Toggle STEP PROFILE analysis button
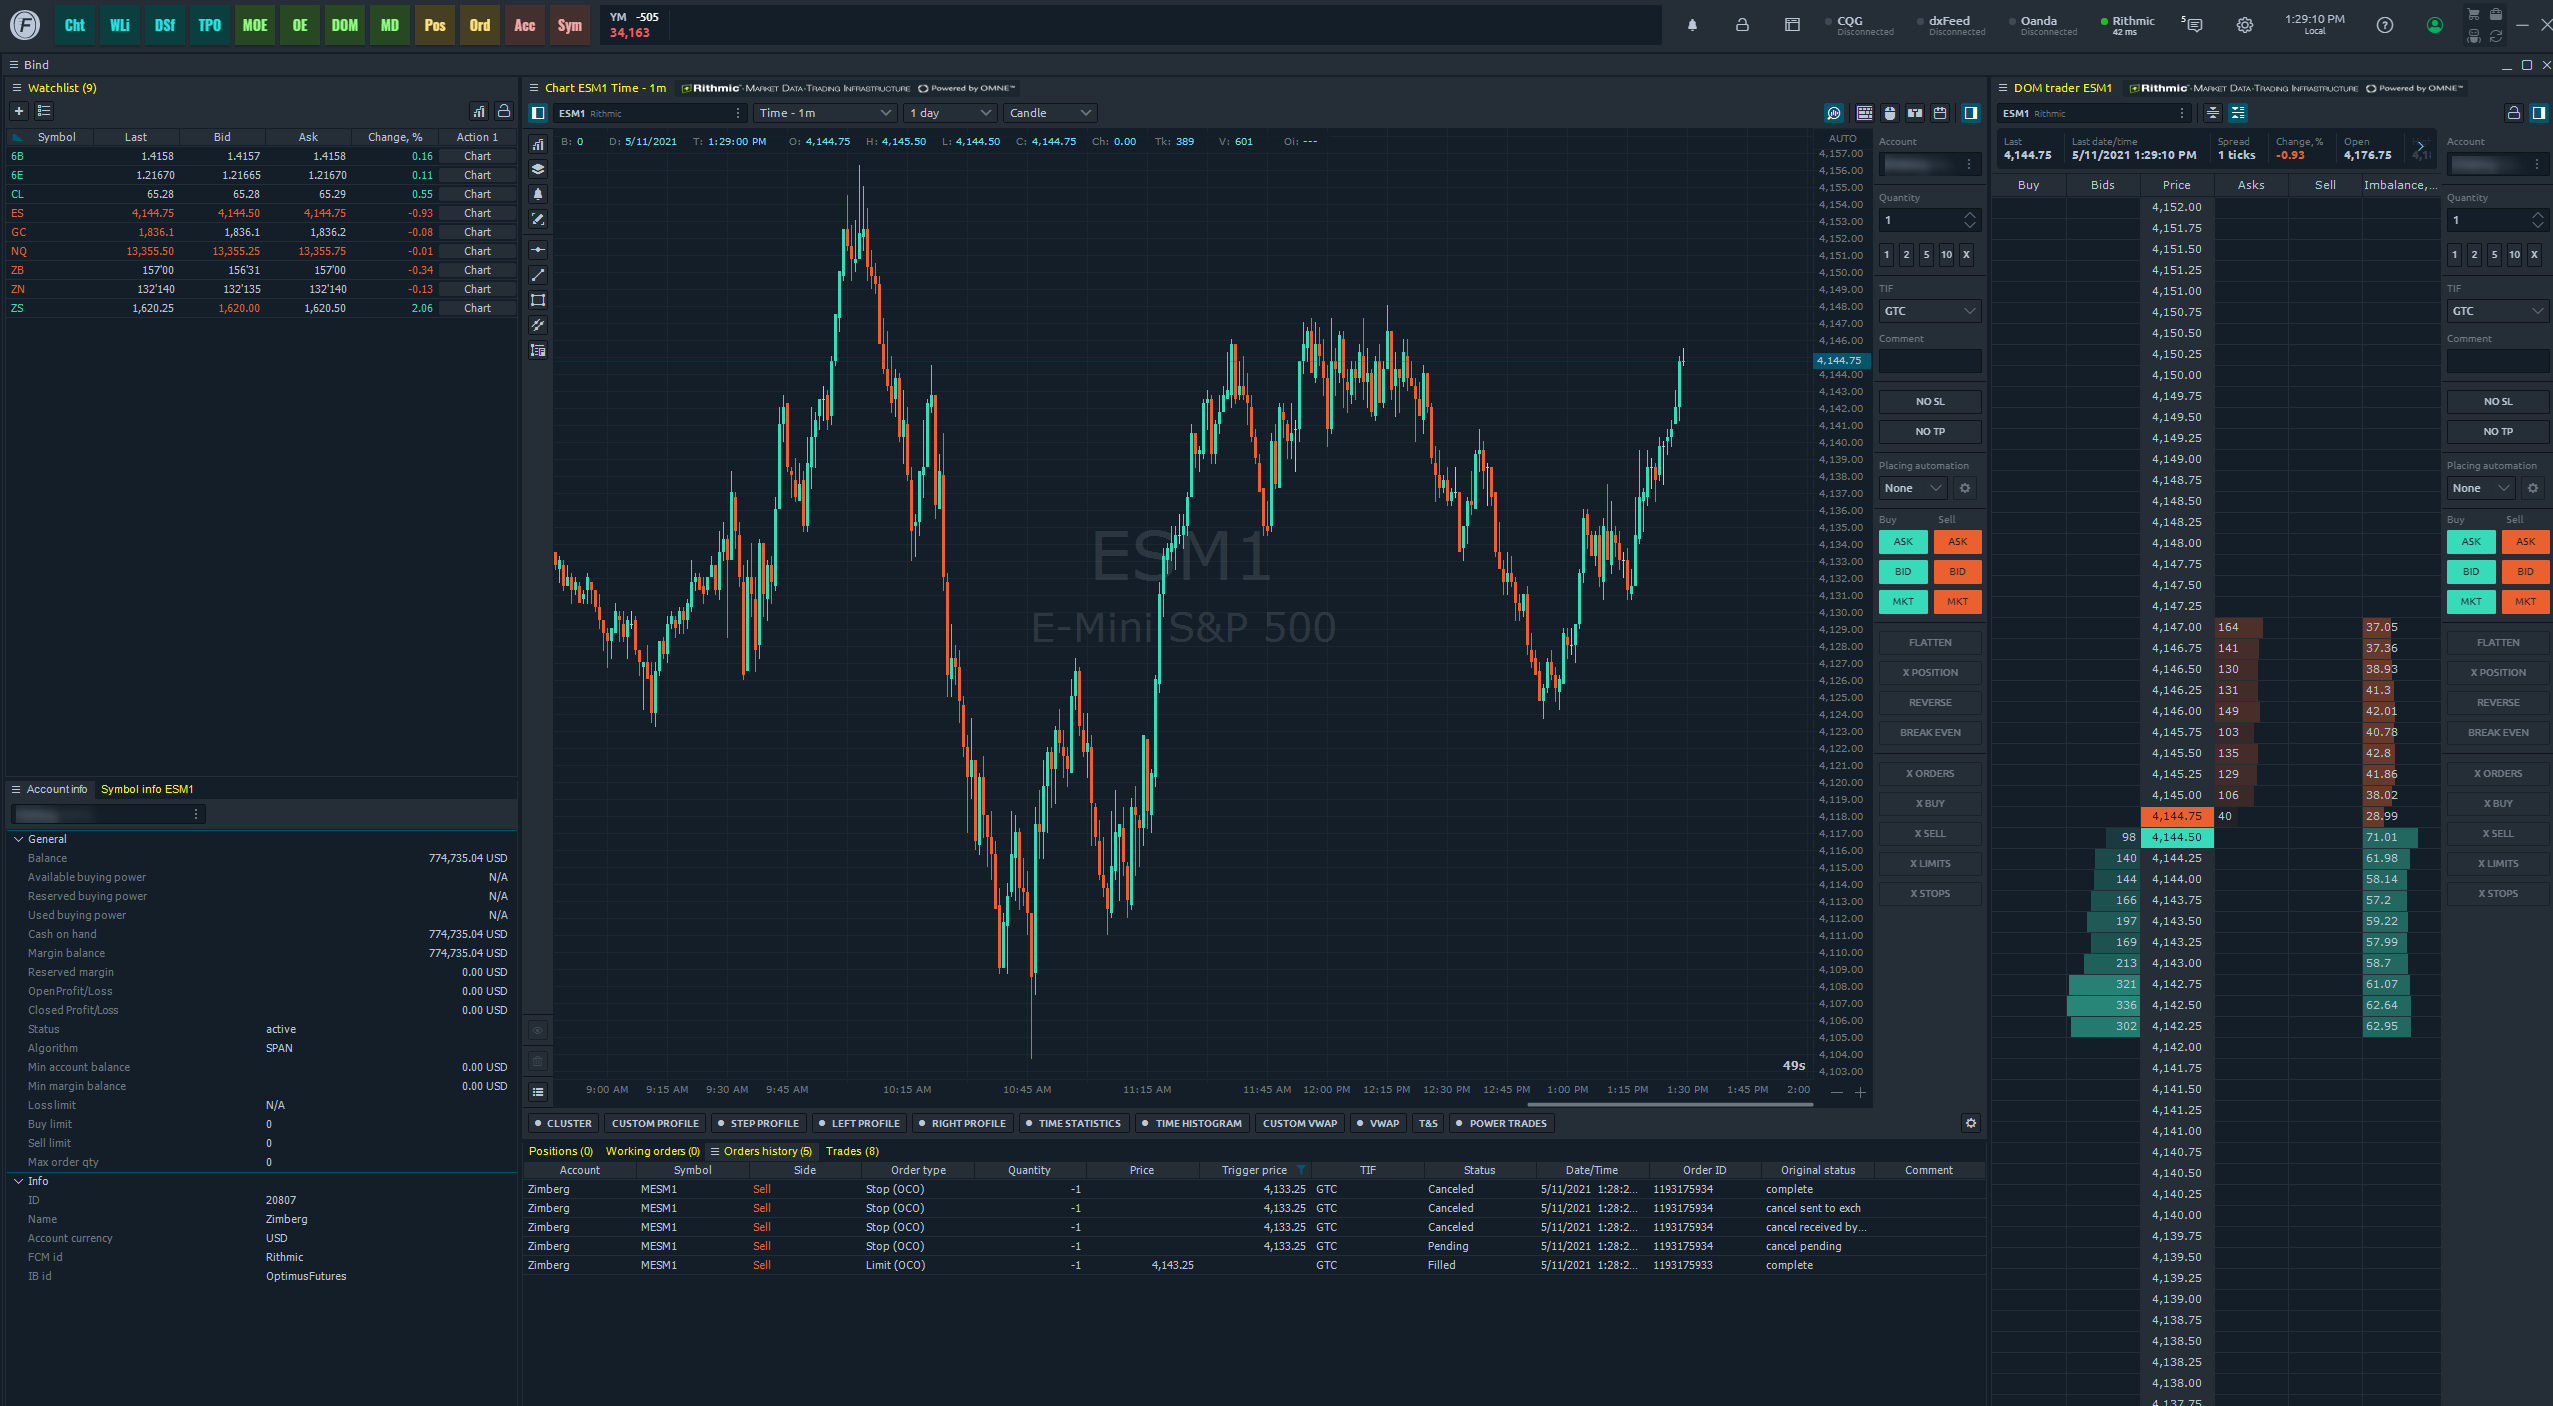Viewport: 2553px width, 1406px height. click(758, 1123)
